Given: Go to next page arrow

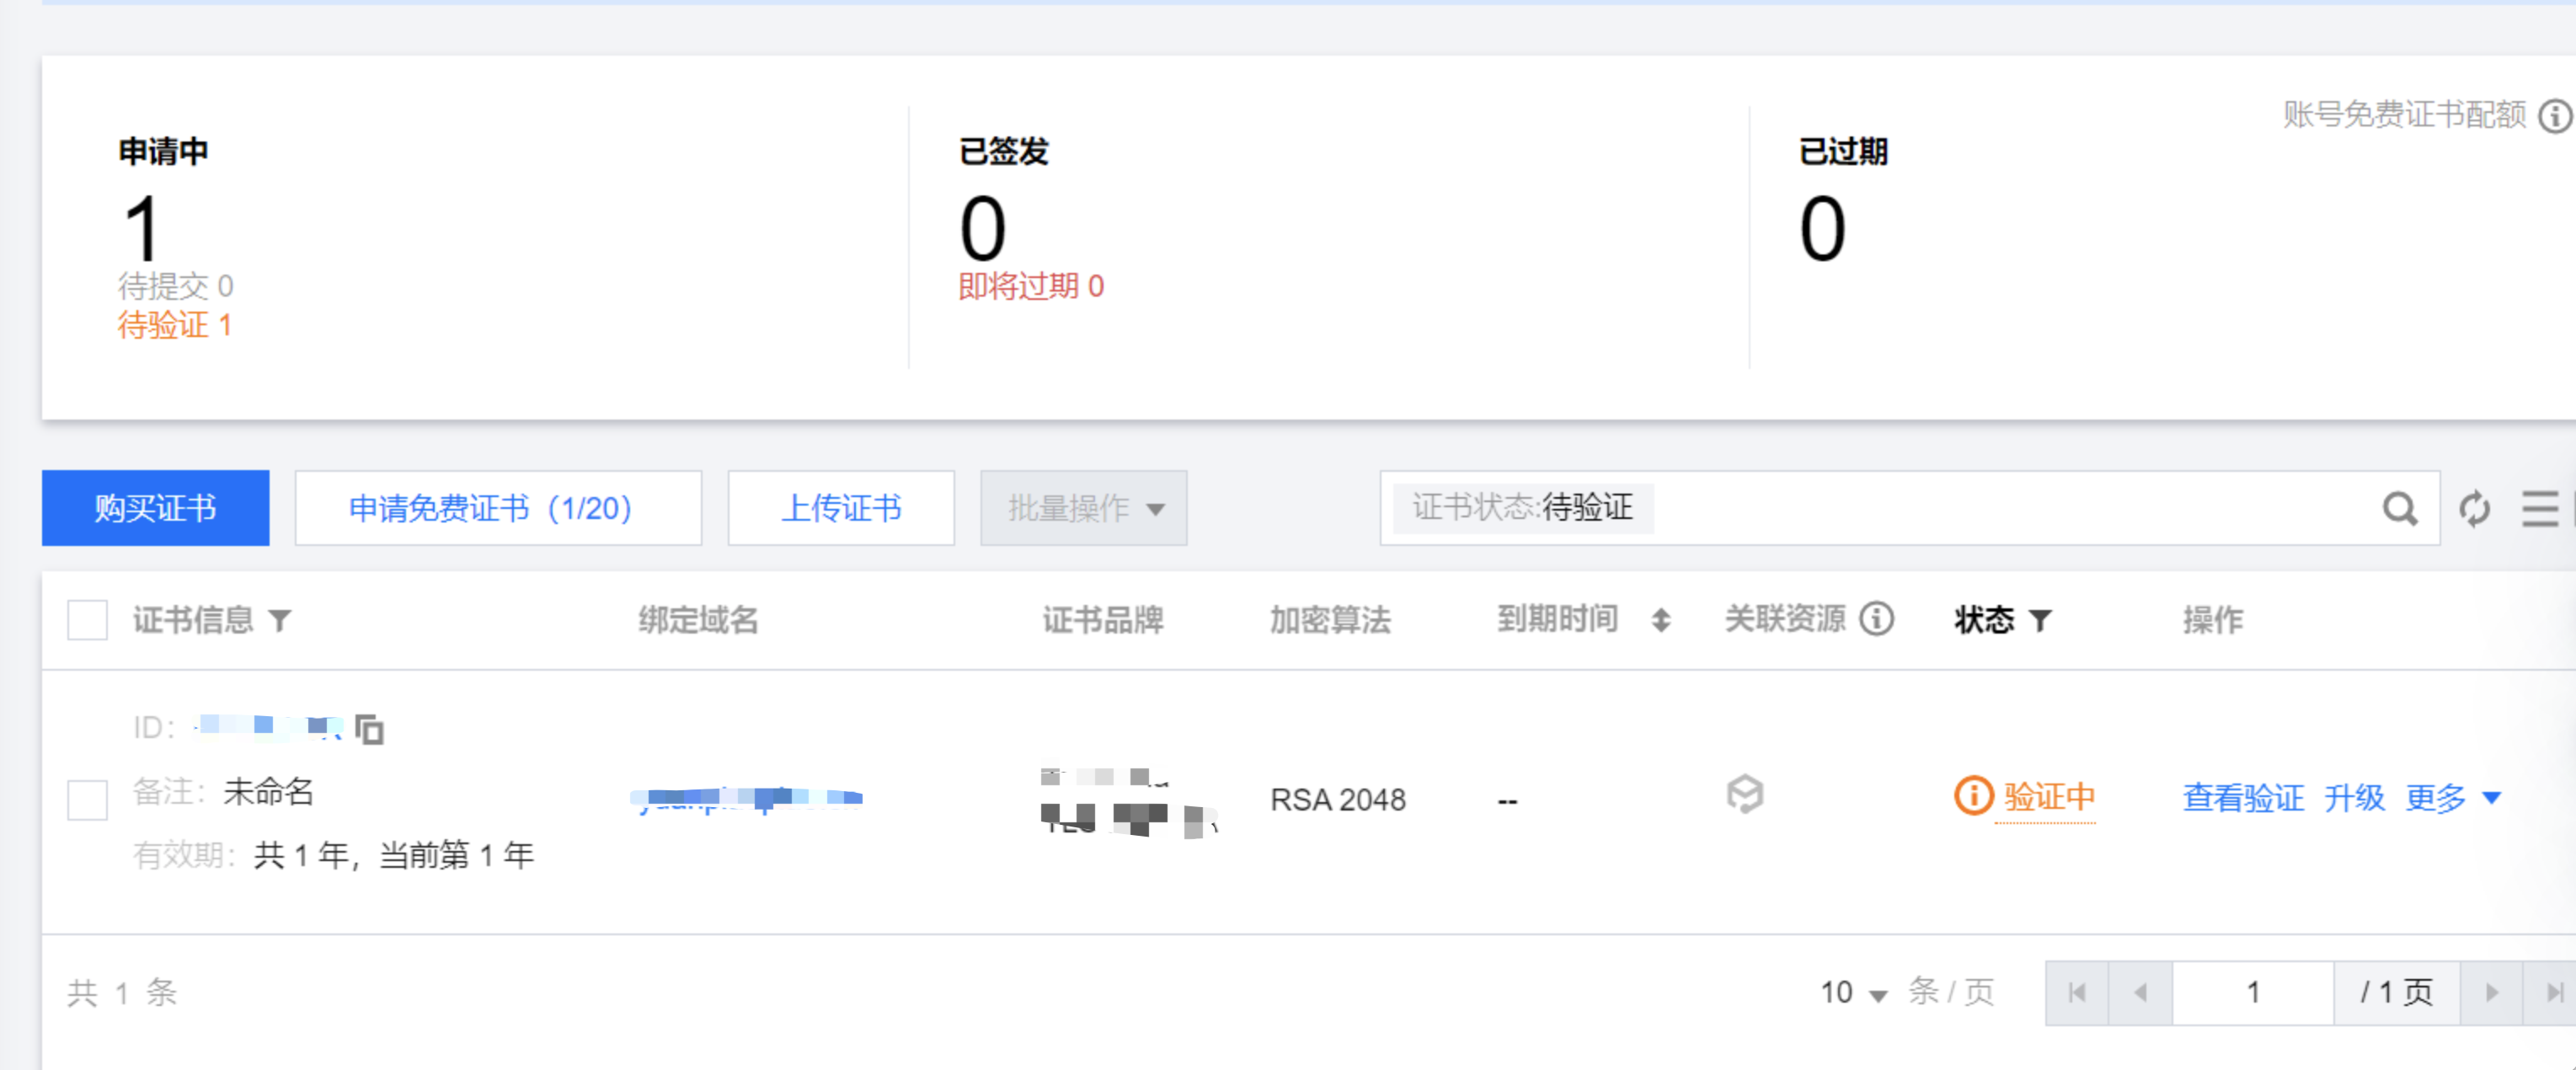Looking at the screenshot, I should point(2491,992).
